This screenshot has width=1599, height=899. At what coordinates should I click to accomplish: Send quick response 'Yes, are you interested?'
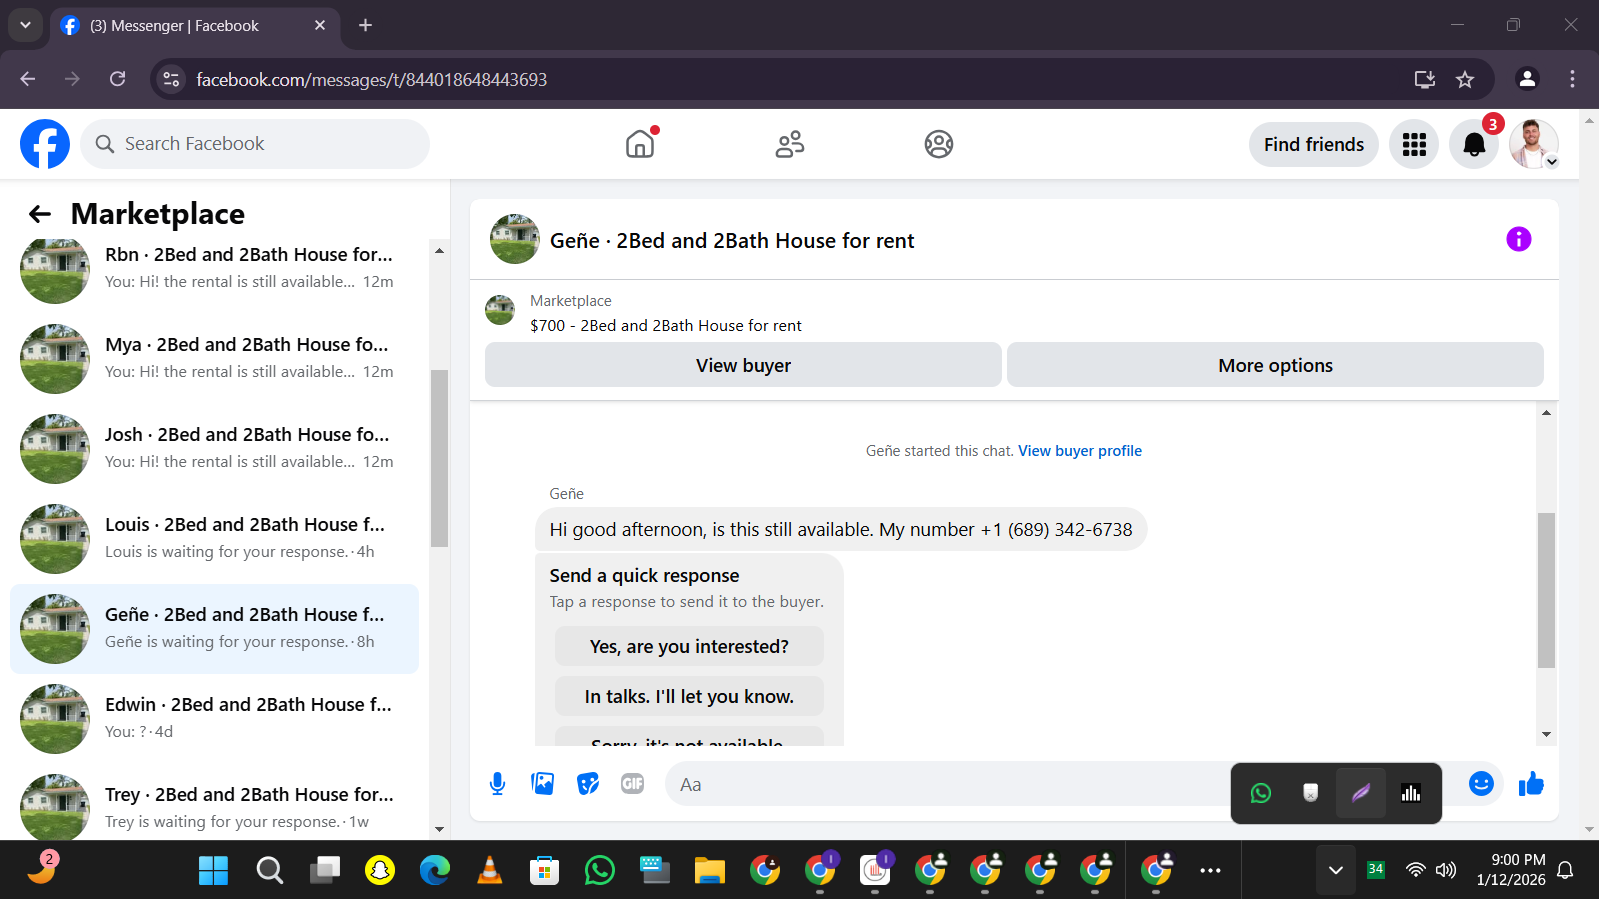coord(689,646)
